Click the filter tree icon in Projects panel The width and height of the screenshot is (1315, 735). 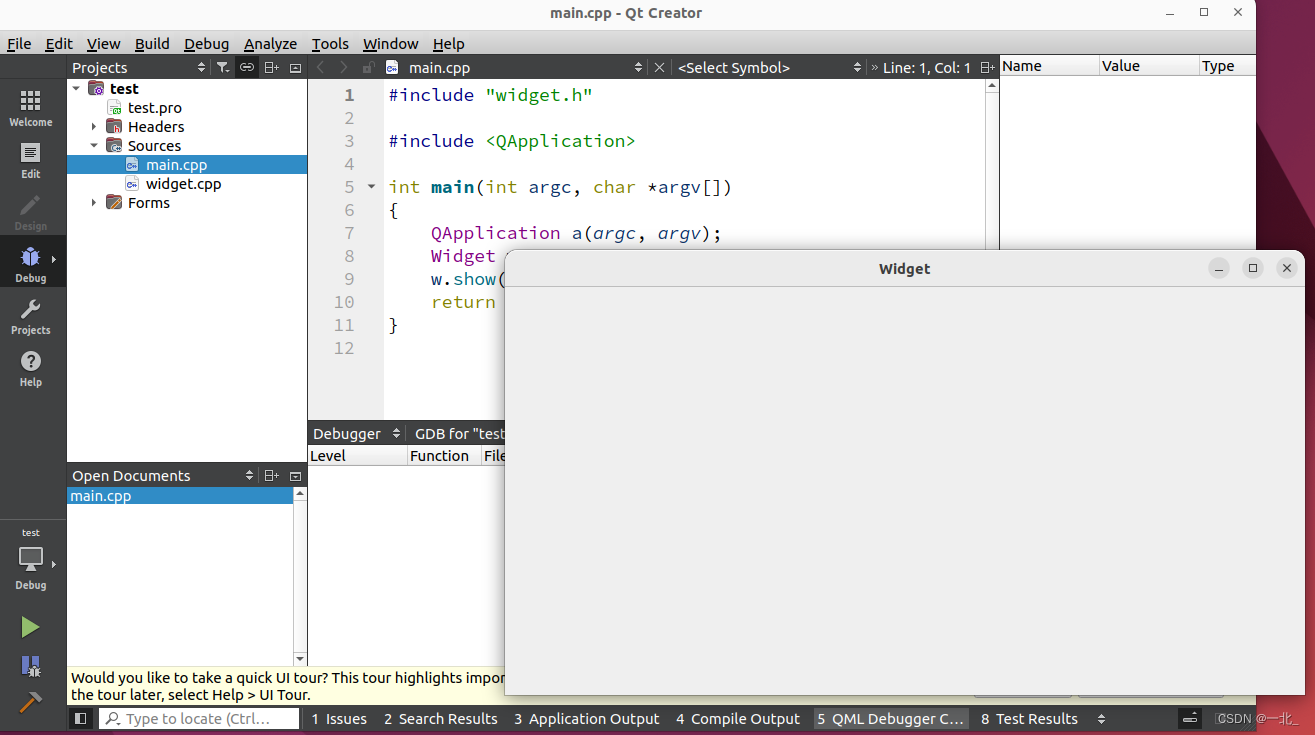pyautogui.click(x=222, y=67)
